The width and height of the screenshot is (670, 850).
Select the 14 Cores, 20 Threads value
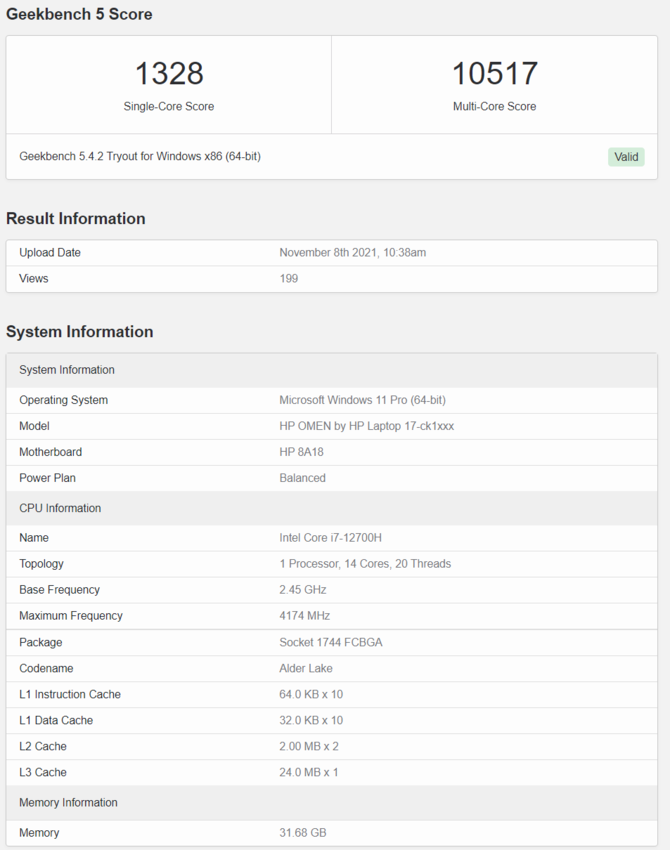365,564
